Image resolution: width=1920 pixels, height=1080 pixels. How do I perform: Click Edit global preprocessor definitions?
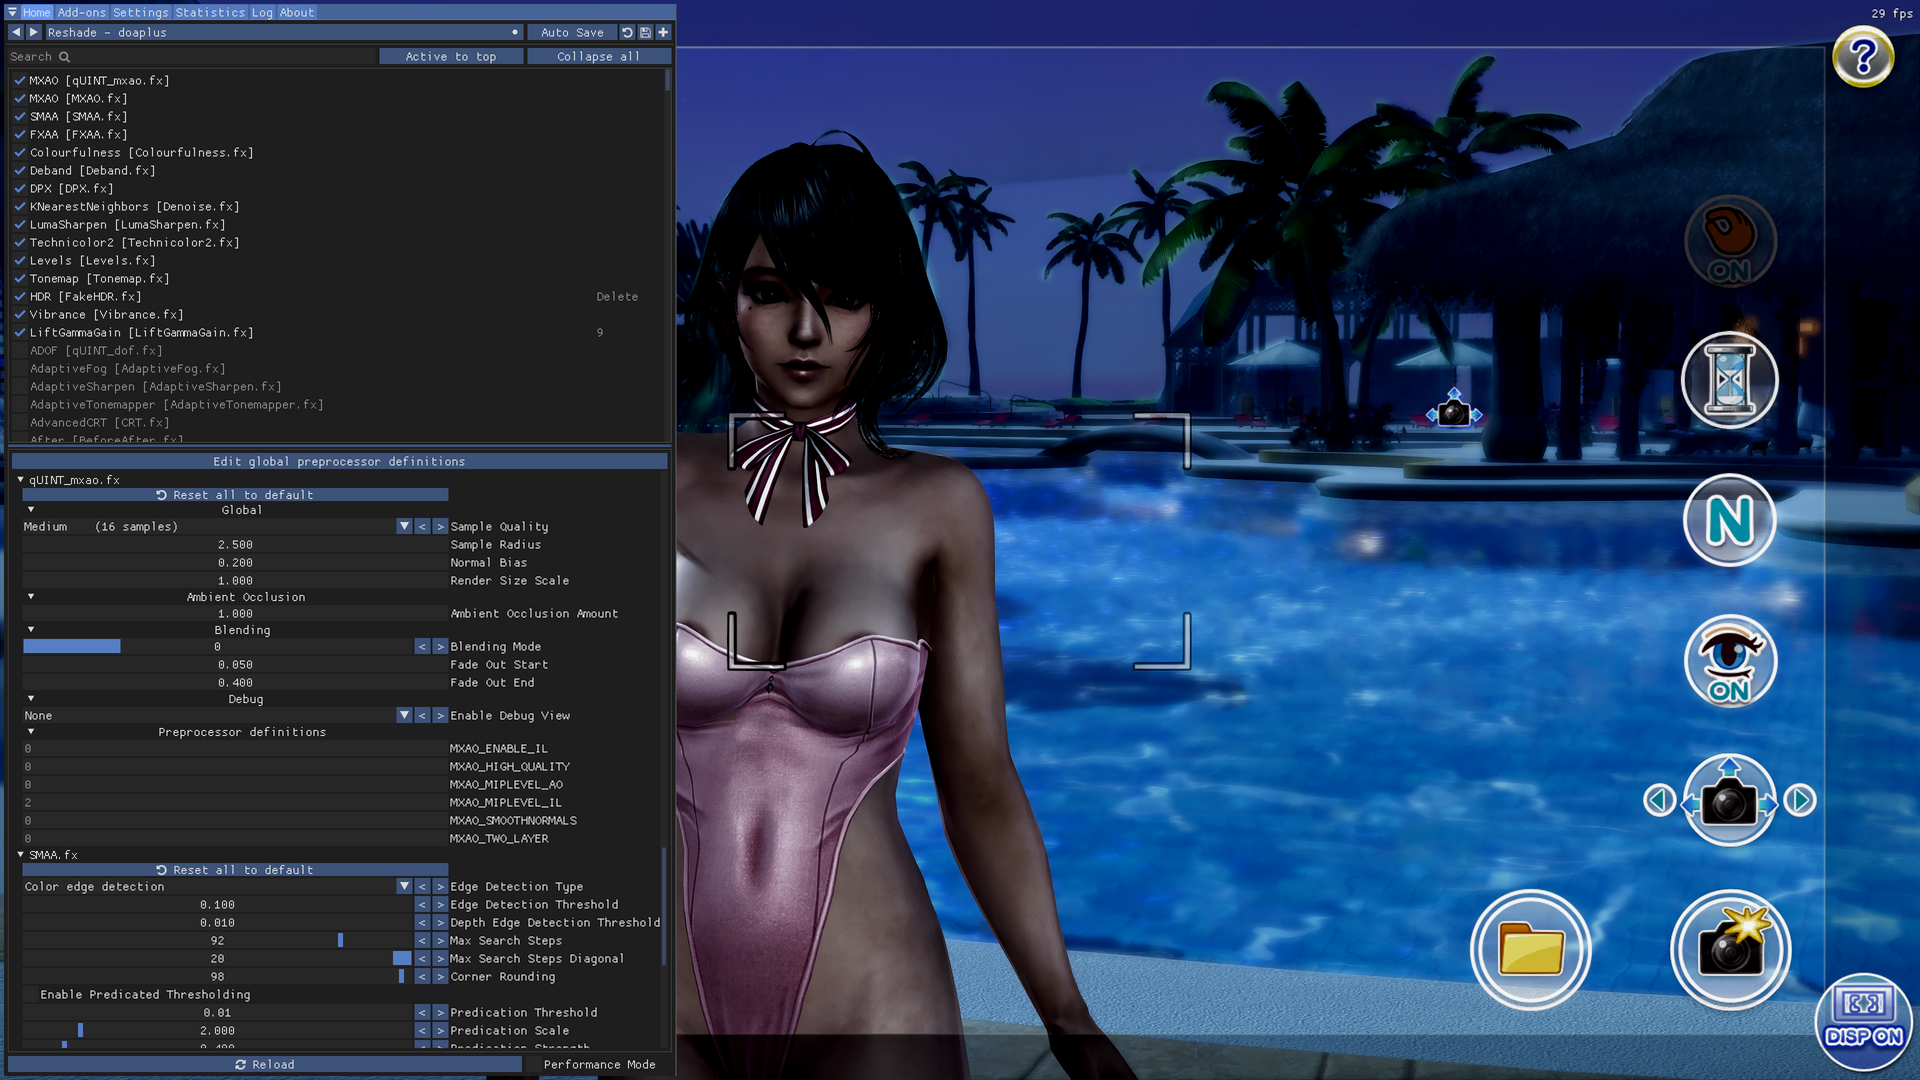point(339,462)
